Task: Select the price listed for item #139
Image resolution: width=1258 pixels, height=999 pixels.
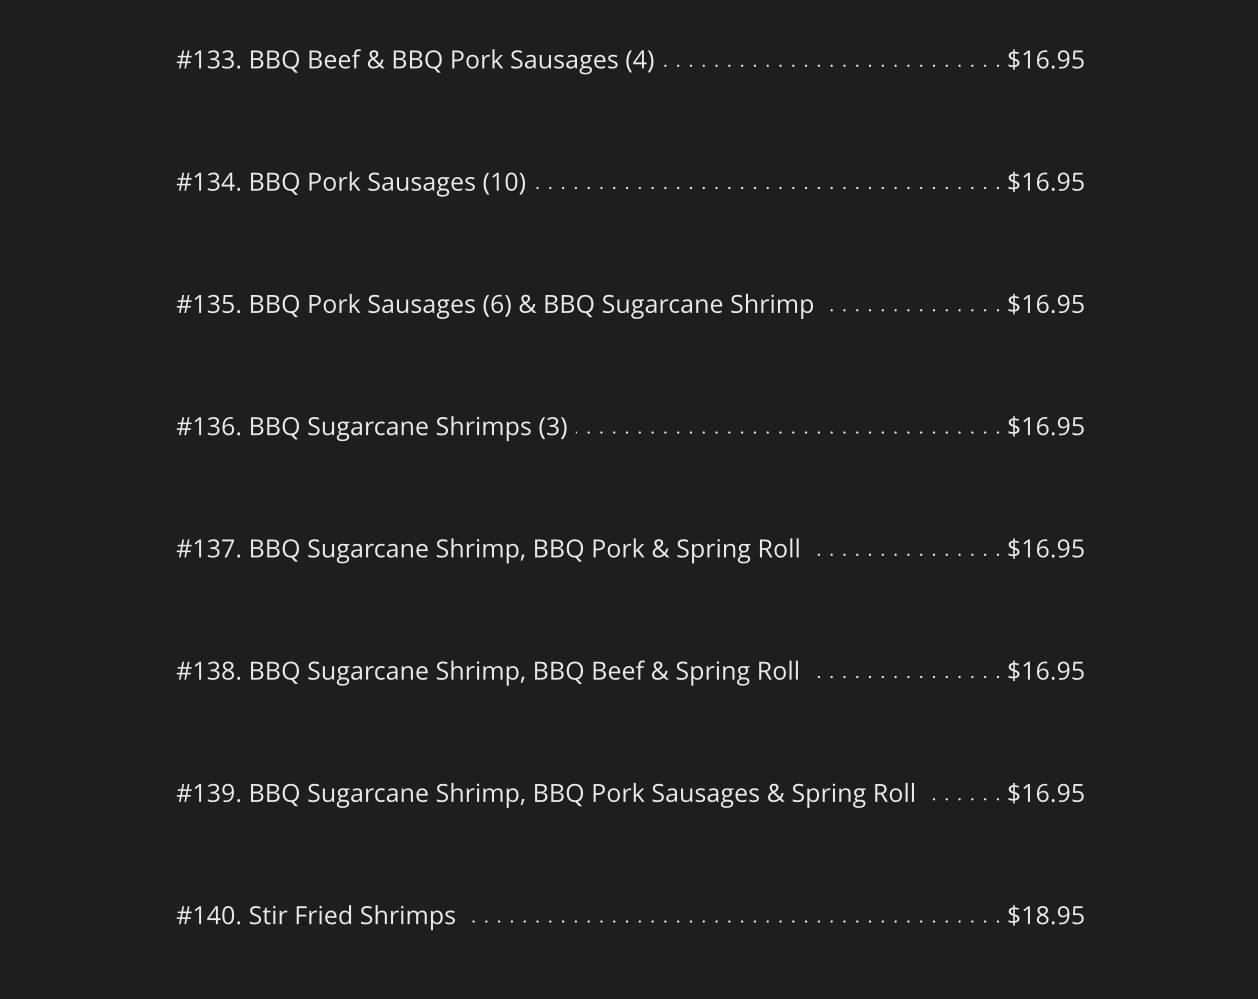Action: click(x=1045, y=793)
